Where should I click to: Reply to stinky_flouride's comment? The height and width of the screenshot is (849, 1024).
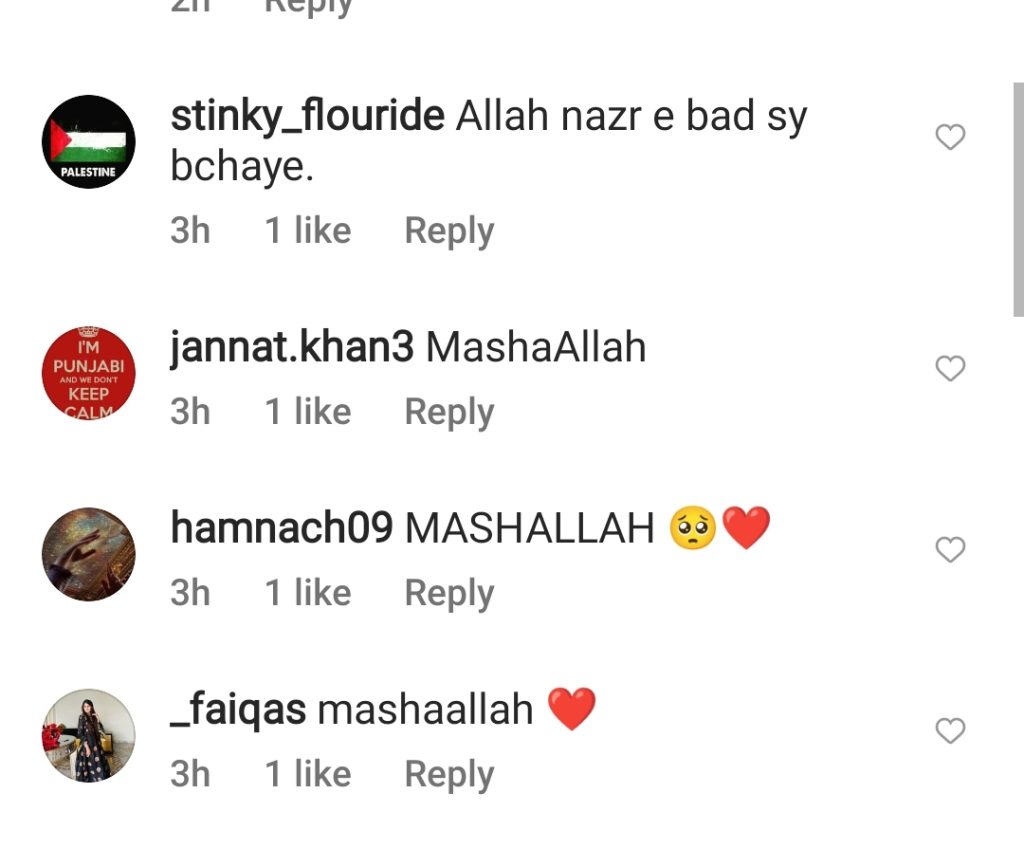tap(449, 231)
